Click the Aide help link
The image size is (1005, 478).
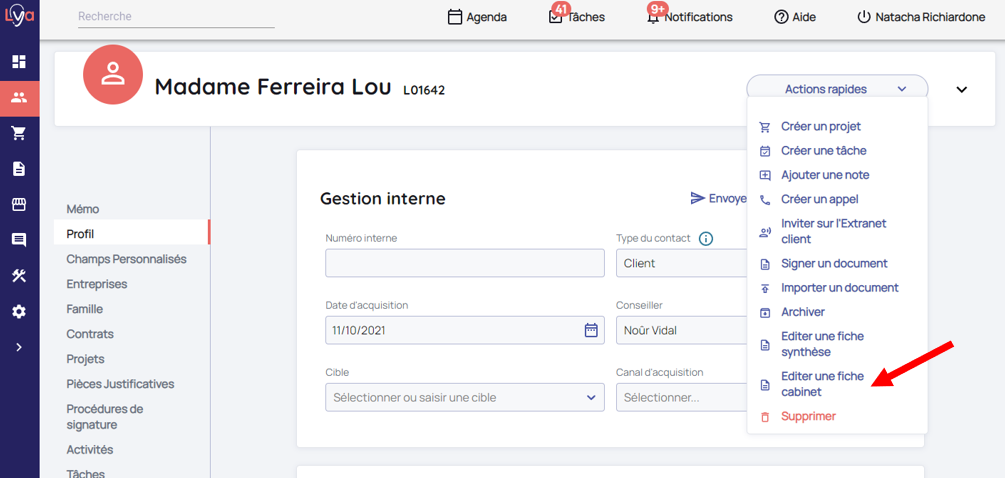[x=795, y=17]
